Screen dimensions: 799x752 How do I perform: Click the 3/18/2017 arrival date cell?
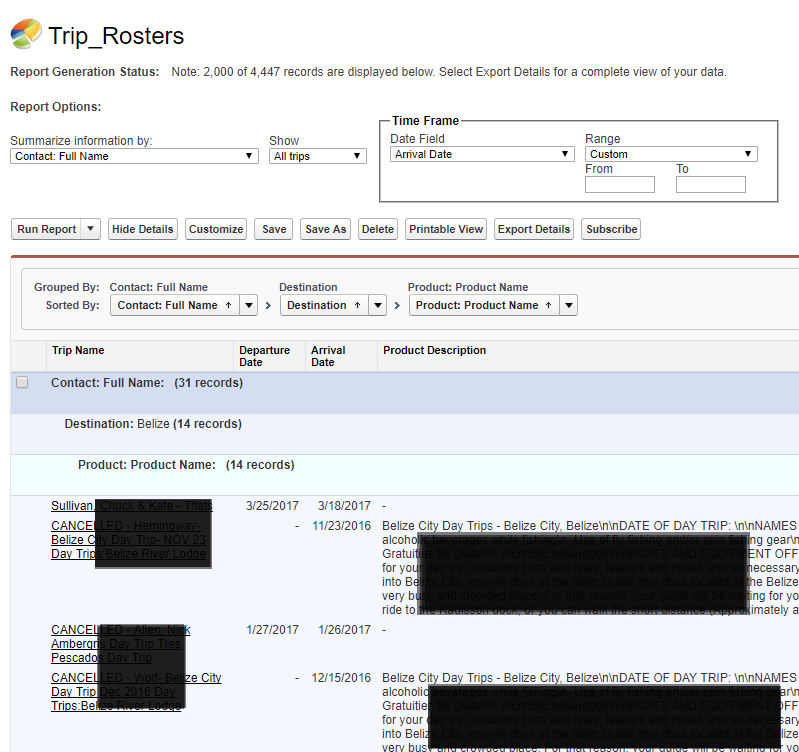344,505
